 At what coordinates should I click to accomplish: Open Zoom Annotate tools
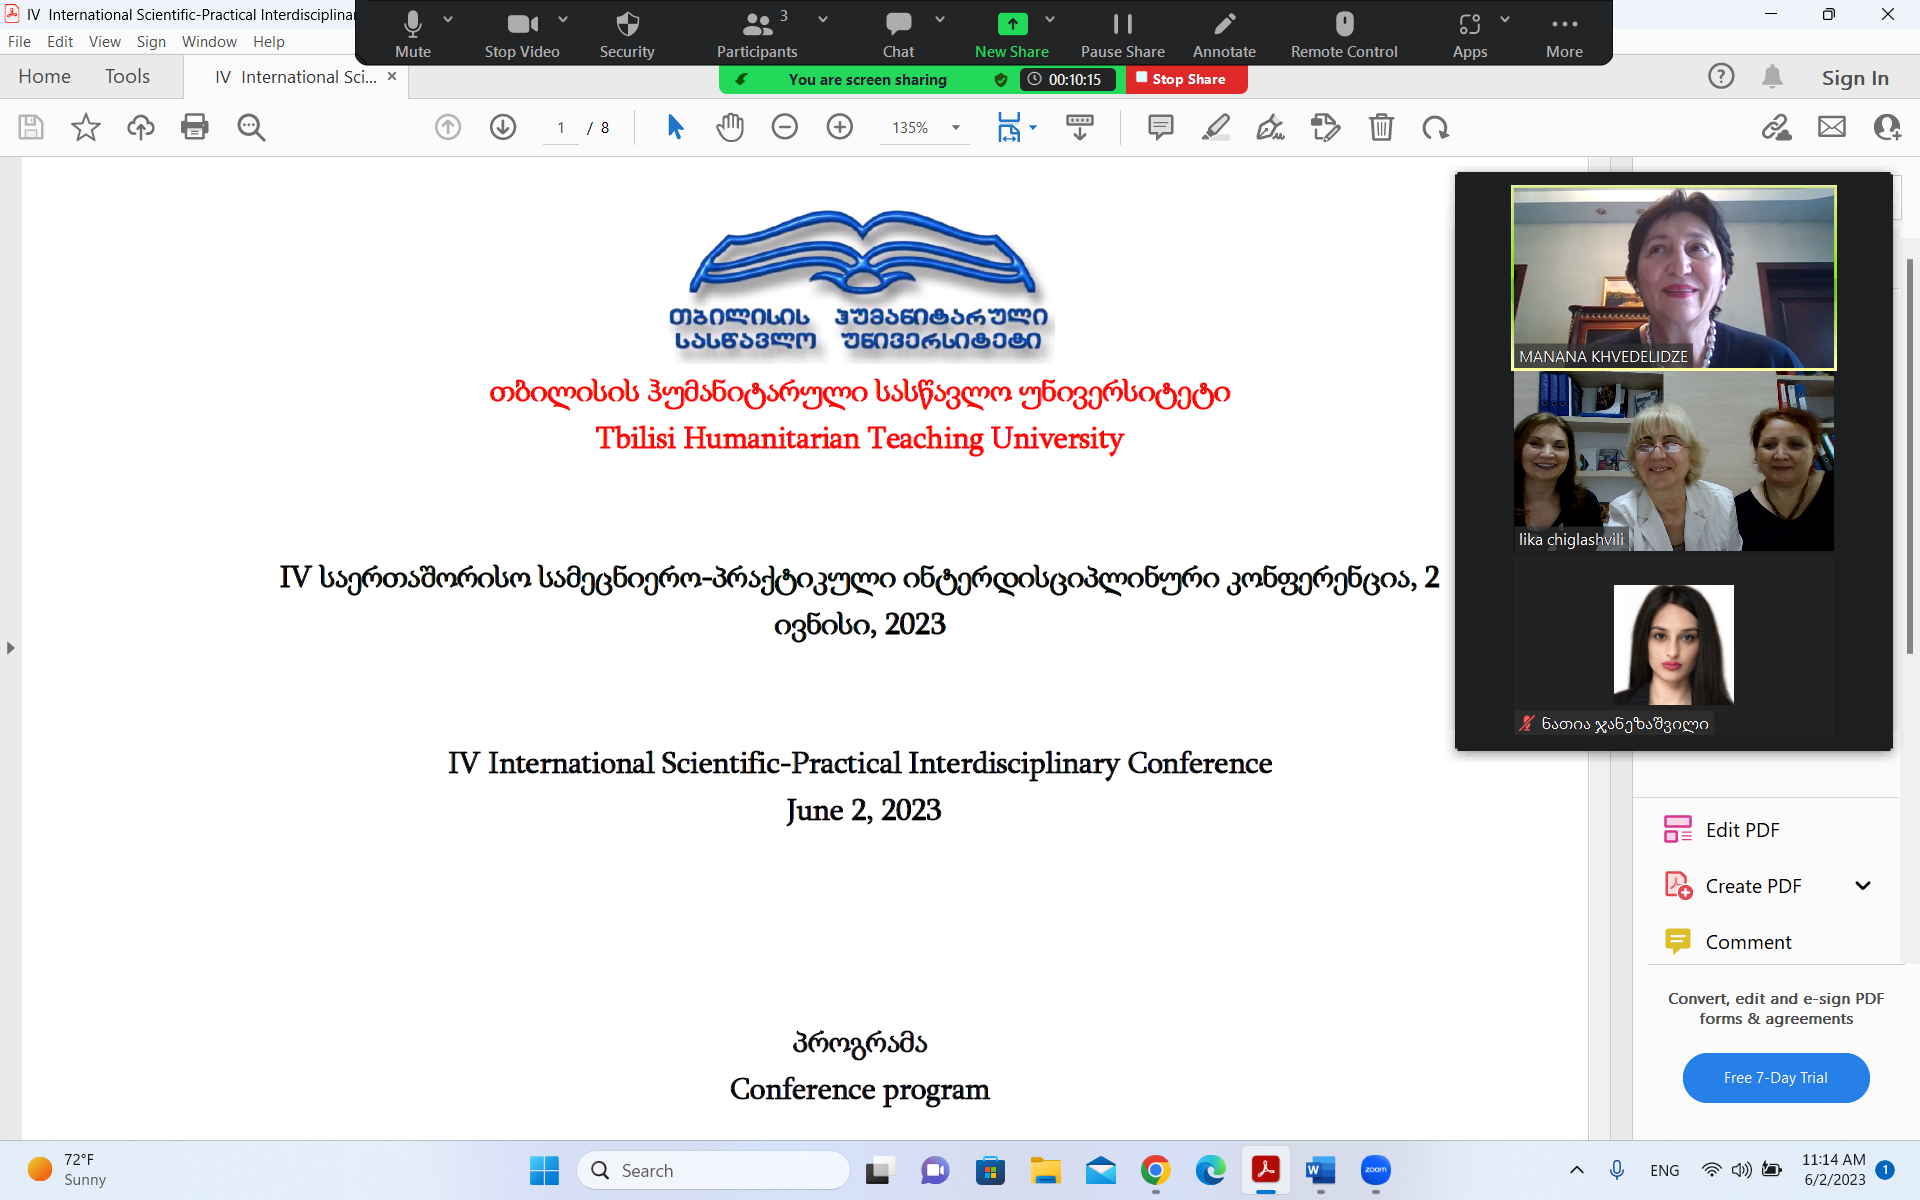pos(1224,35)
